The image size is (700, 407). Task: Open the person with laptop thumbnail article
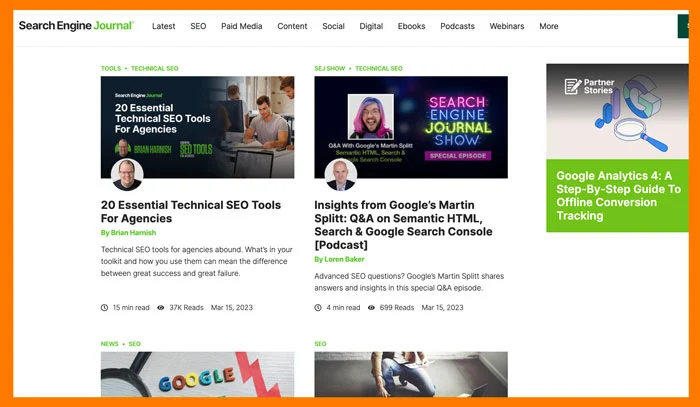tap(411, 374)
